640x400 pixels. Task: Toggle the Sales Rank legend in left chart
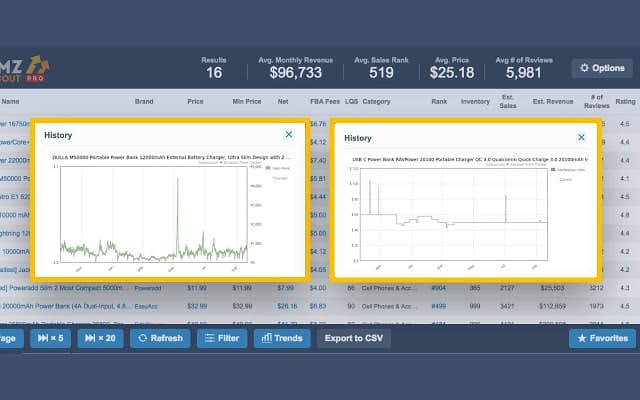coord(278,168)
